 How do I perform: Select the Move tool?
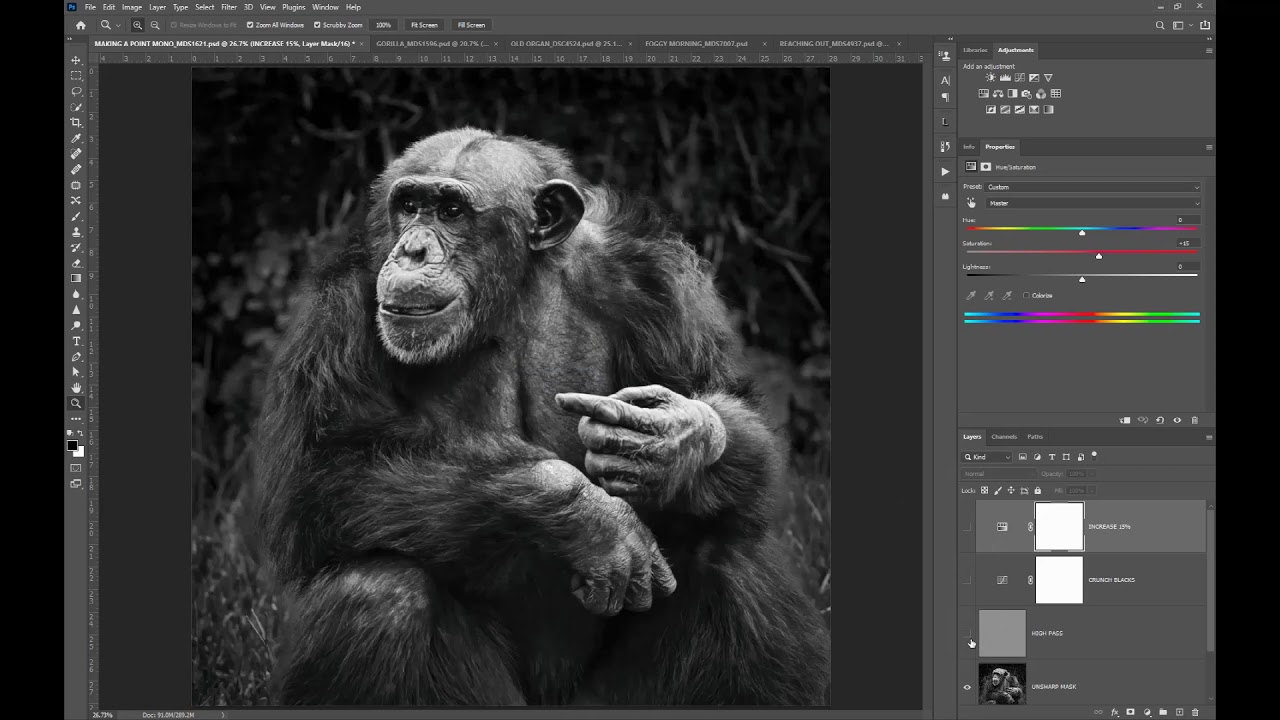coord(76,60)
